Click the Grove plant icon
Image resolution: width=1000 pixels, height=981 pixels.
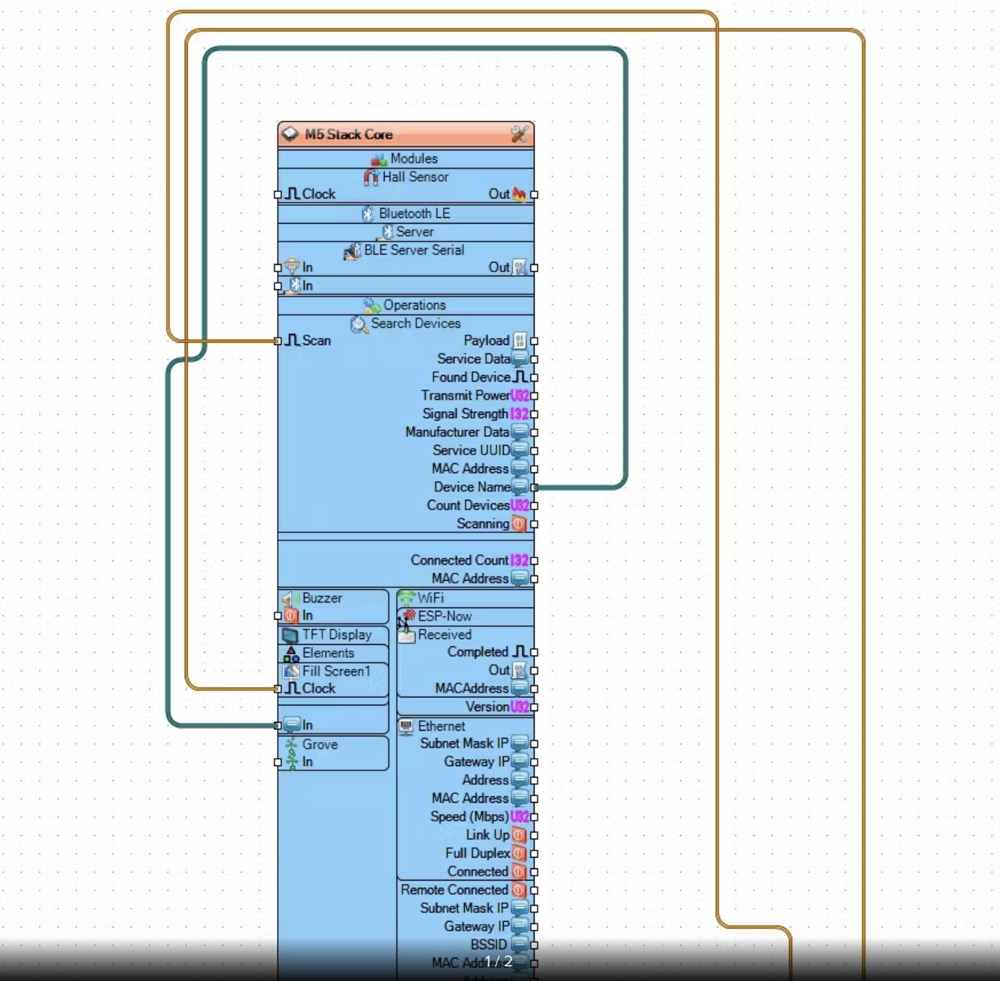point(291,745)
